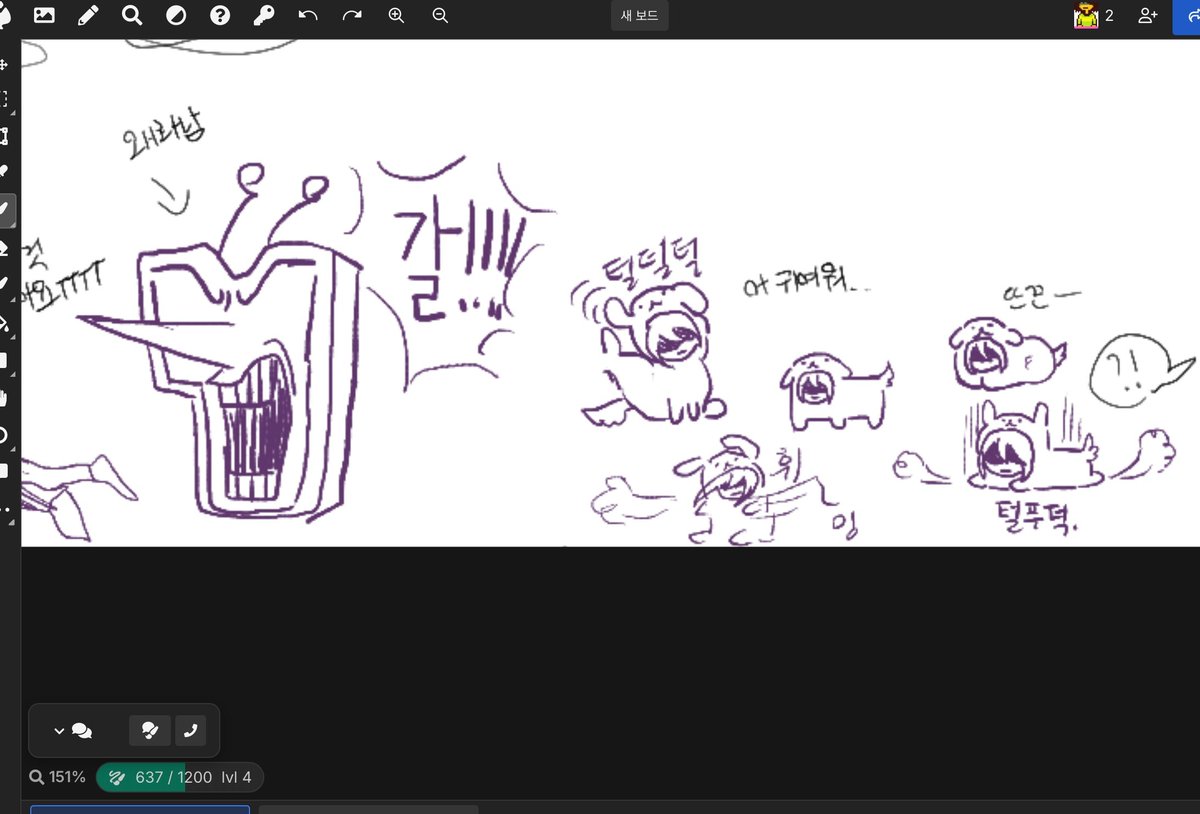Open more tools three-dots menu

5,509
